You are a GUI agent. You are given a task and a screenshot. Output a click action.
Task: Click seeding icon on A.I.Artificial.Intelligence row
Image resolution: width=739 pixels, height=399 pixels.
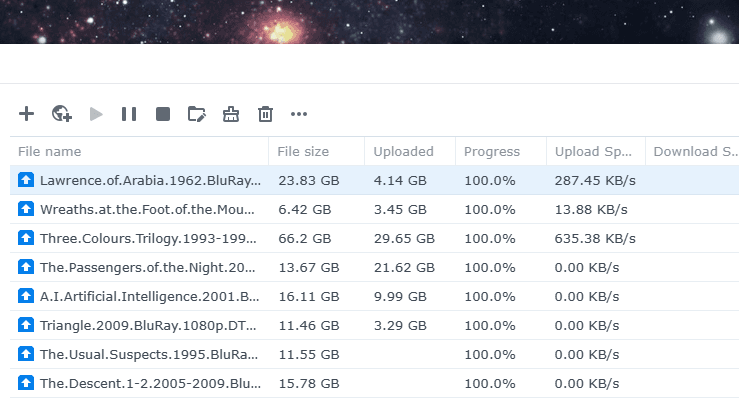(26, 296)
